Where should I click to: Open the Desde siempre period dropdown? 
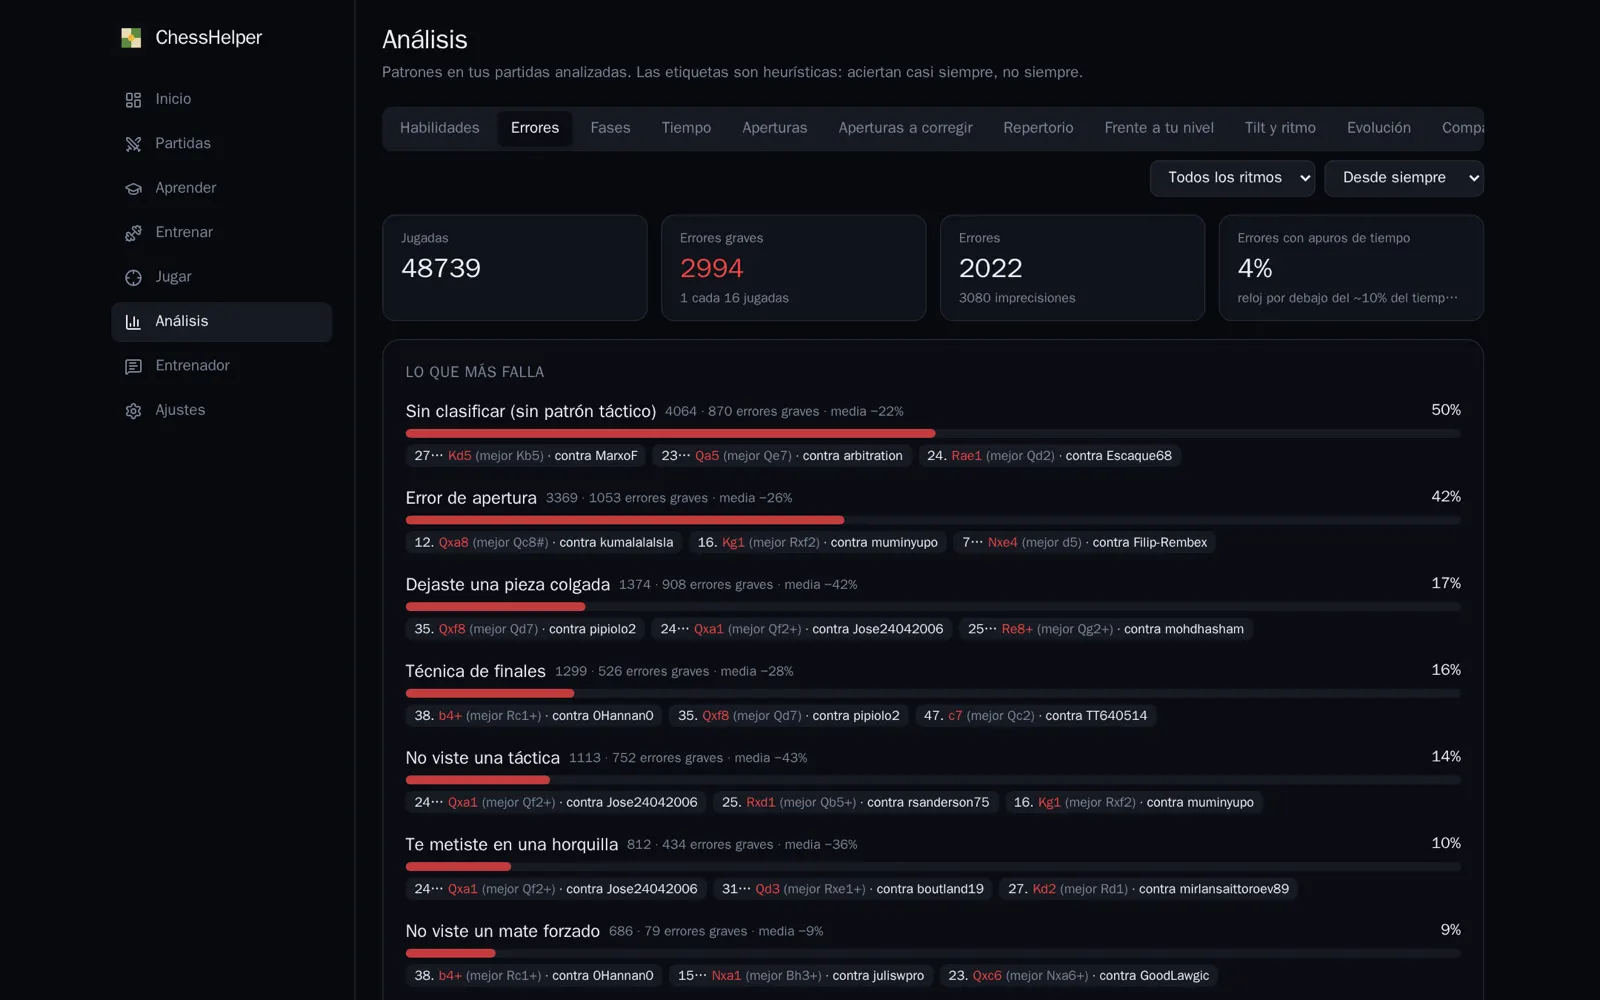1403,178
